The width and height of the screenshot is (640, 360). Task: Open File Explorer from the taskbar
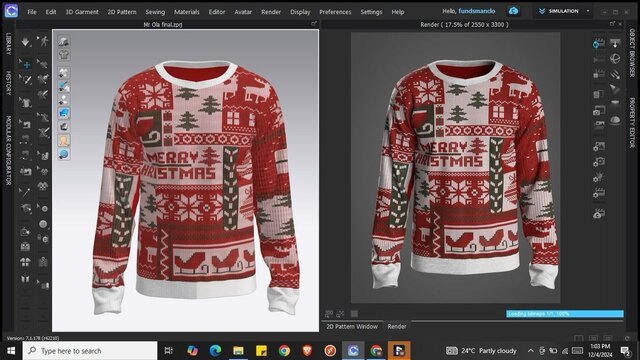coord(238,350)
